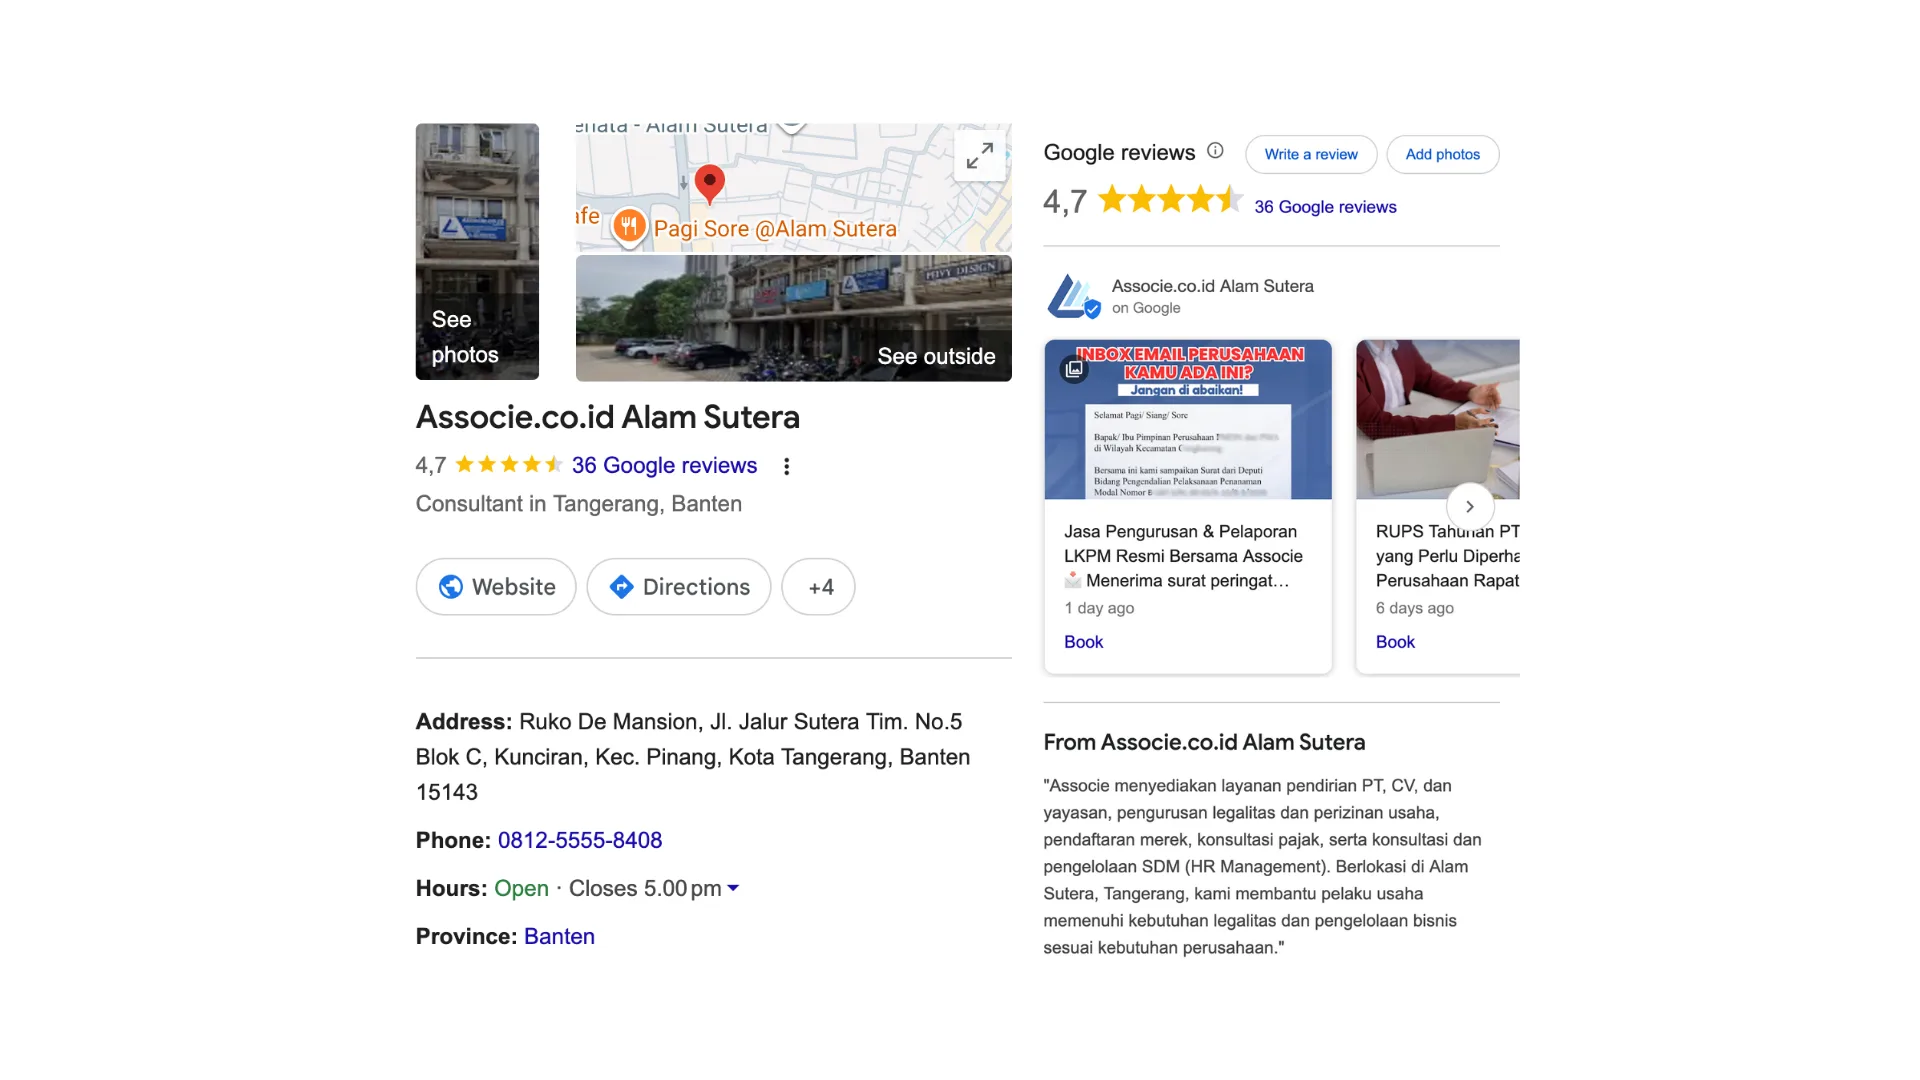This screenshot has width=1920, height=1080.
Task: Expand the map to full view
Action: coord(980,155)
